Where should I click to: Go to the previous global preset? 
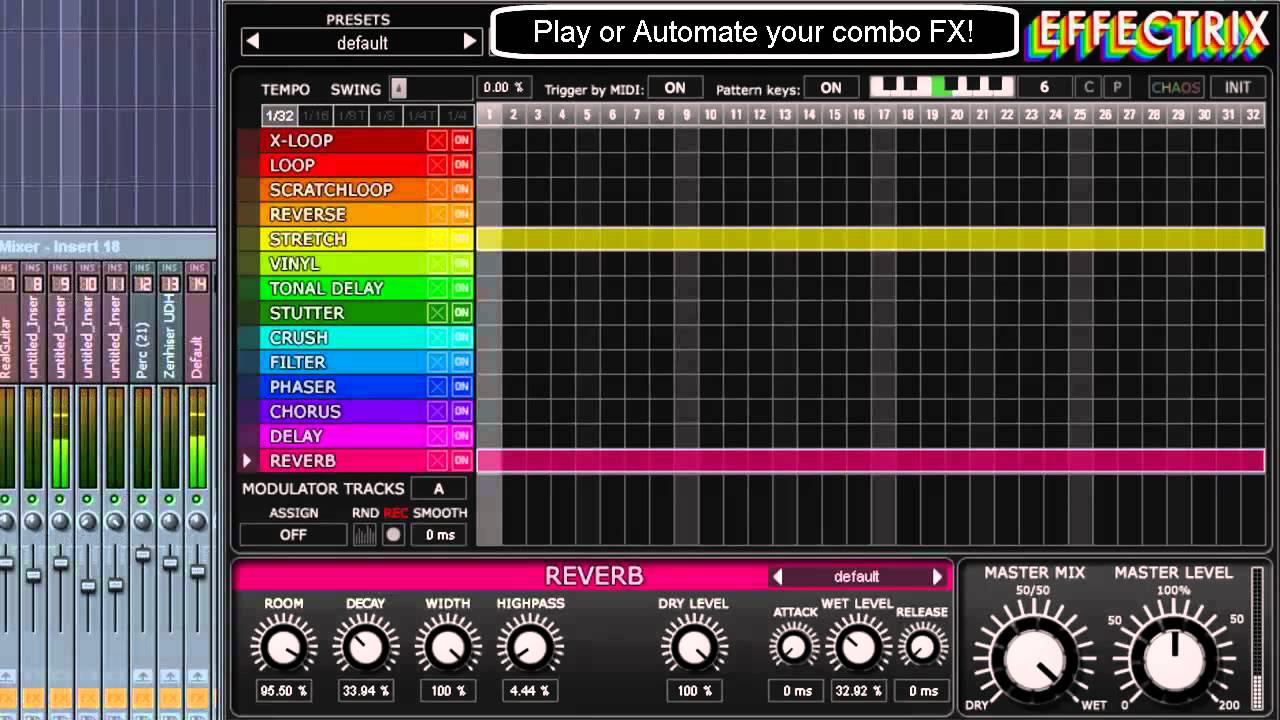click(253, 42)
